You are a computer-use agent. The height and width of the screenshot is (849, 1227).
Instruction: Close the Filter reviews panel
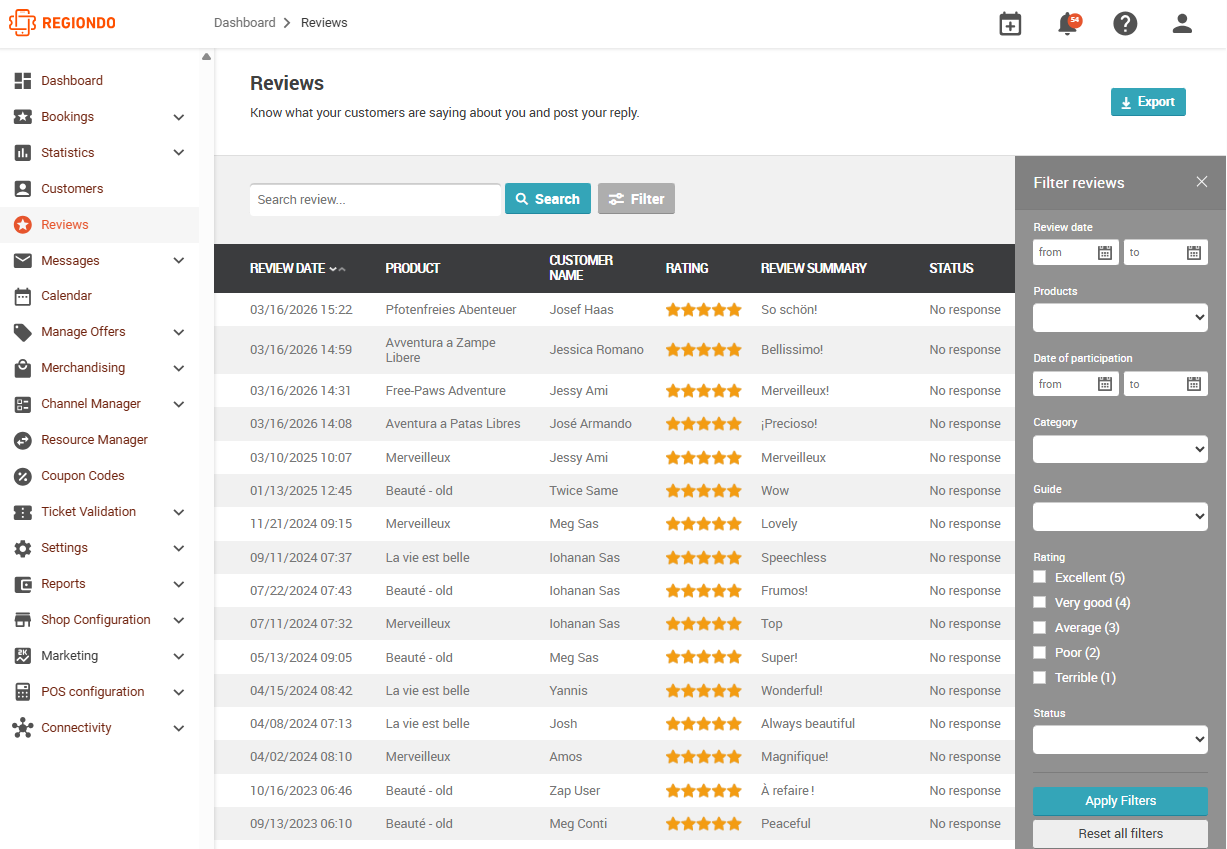coord(1202,182)
